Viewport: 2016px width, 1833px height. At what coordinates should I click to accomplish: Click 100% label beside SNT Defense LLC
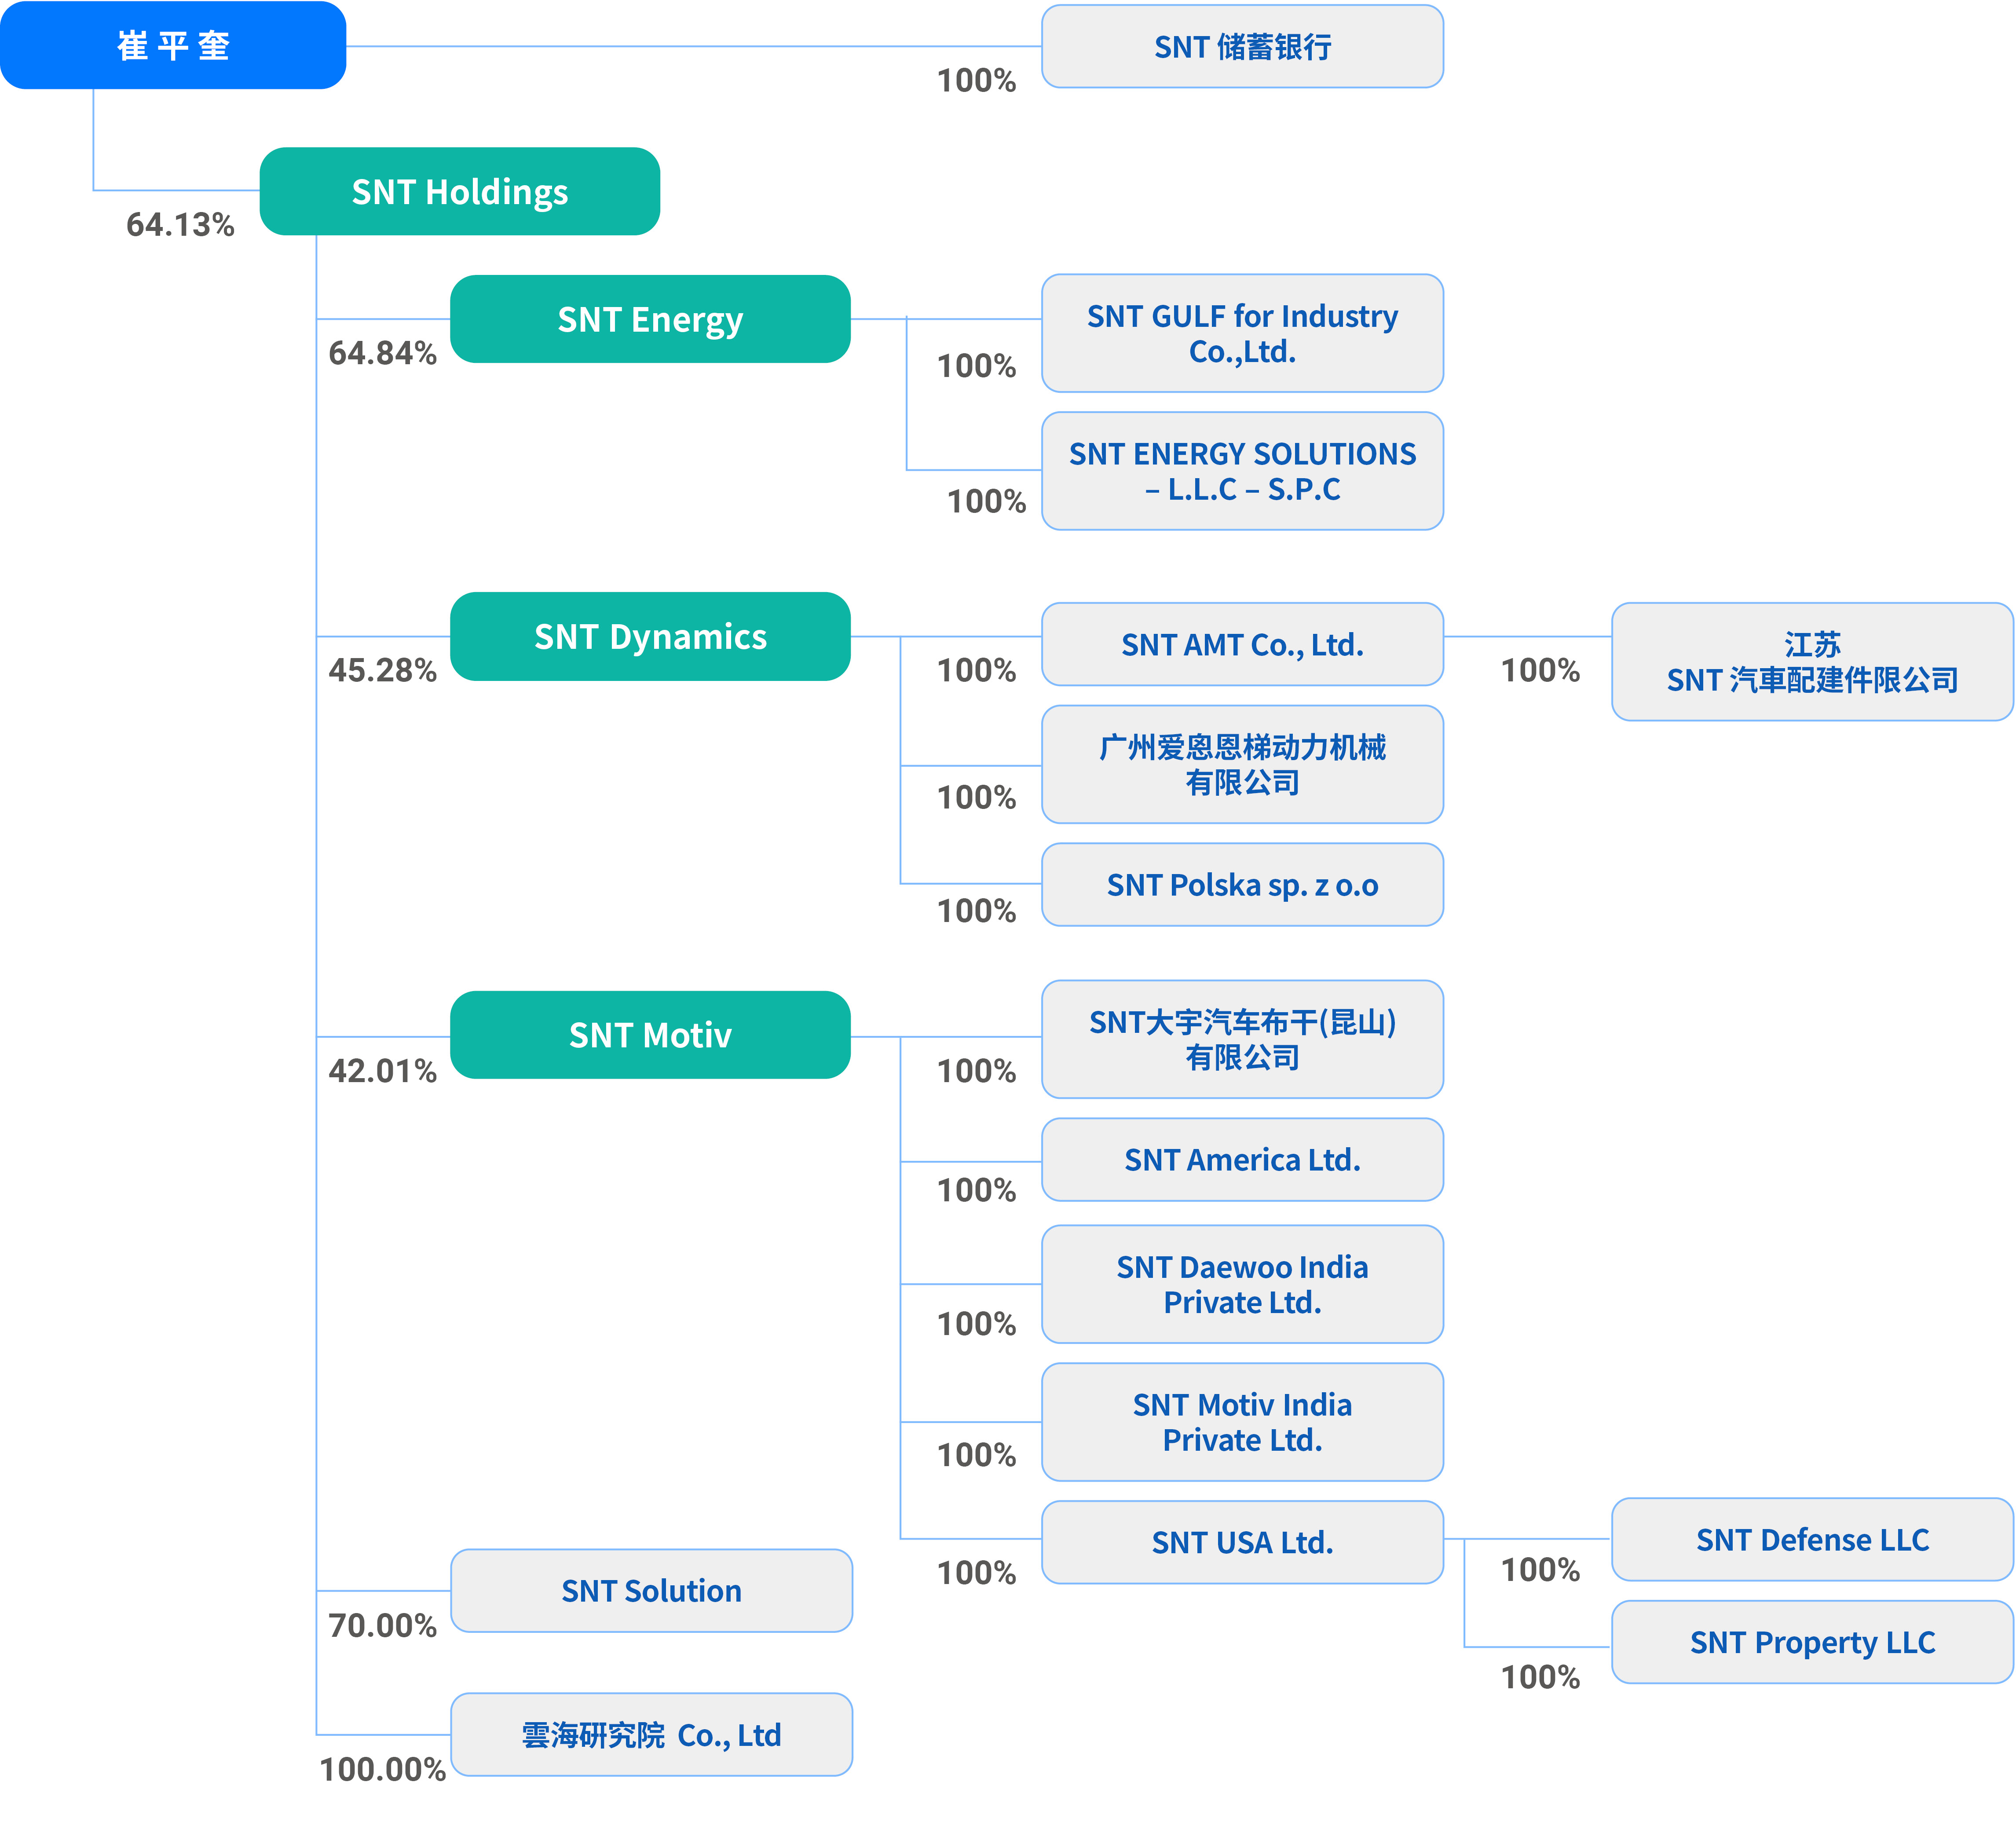click(1541, 1569)
